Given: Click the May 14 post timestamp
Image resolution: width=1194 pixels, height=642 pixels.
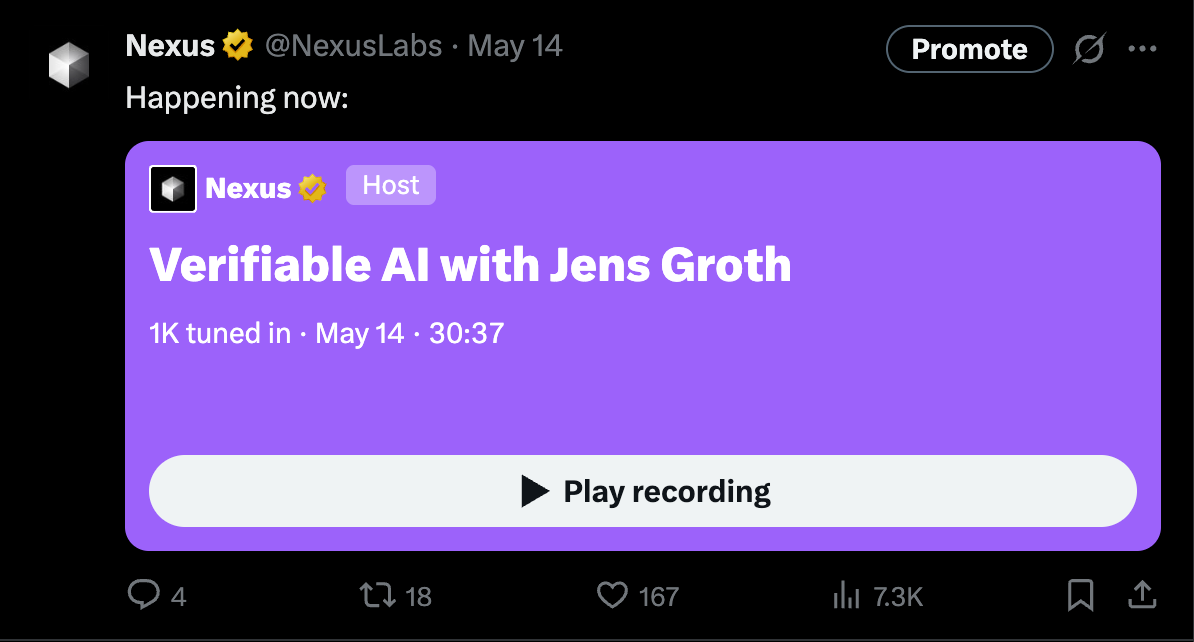Looking at the screenshot, I should click(515, 46).
